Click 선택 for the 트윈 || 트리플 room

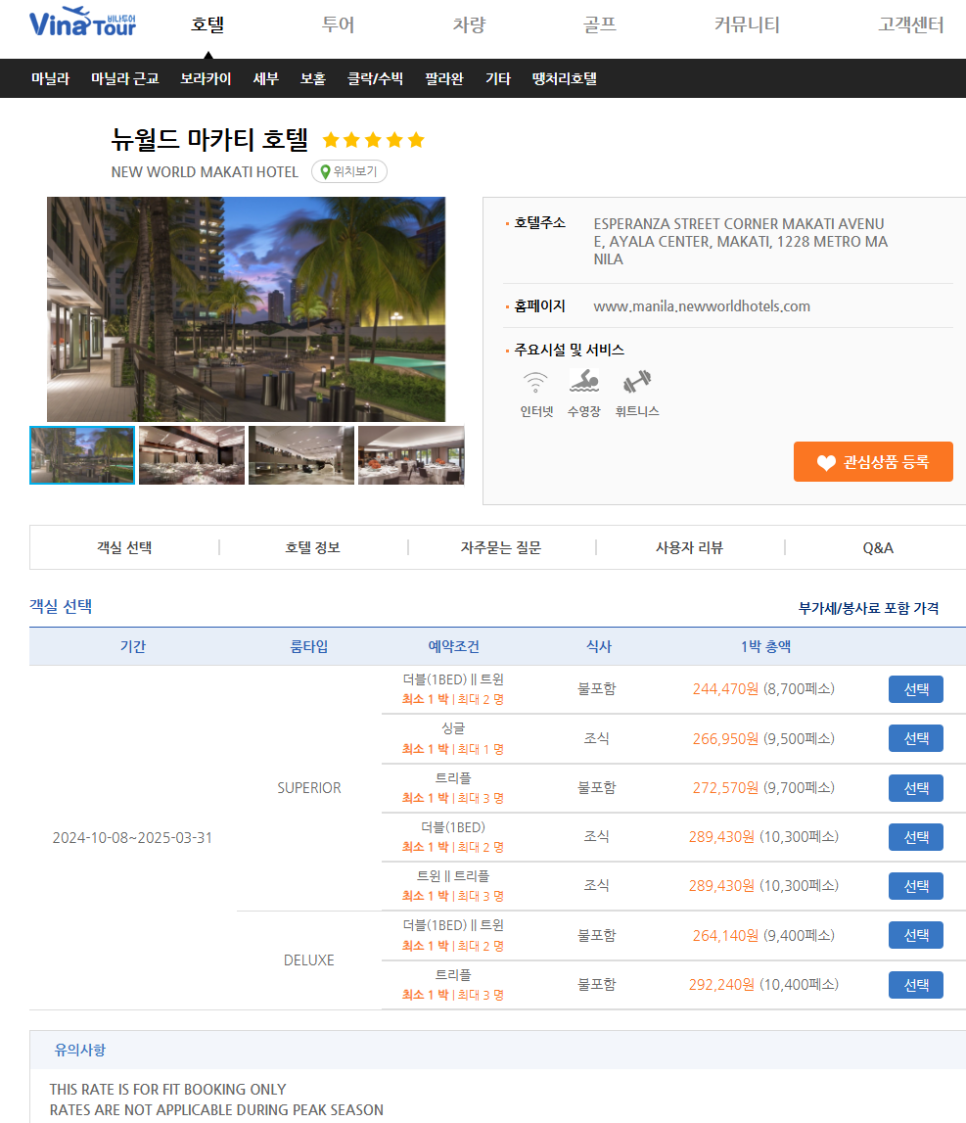916,886
